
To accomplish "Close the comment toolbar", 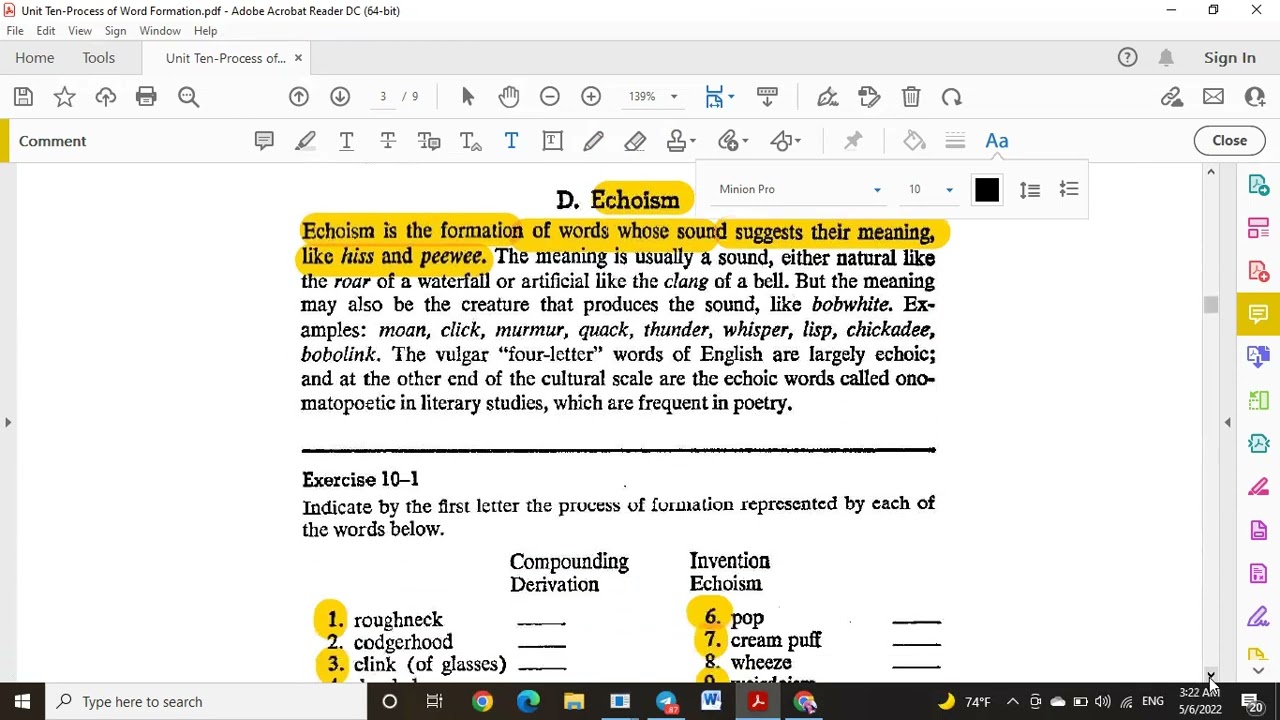I will click(x=1229, y=141).
